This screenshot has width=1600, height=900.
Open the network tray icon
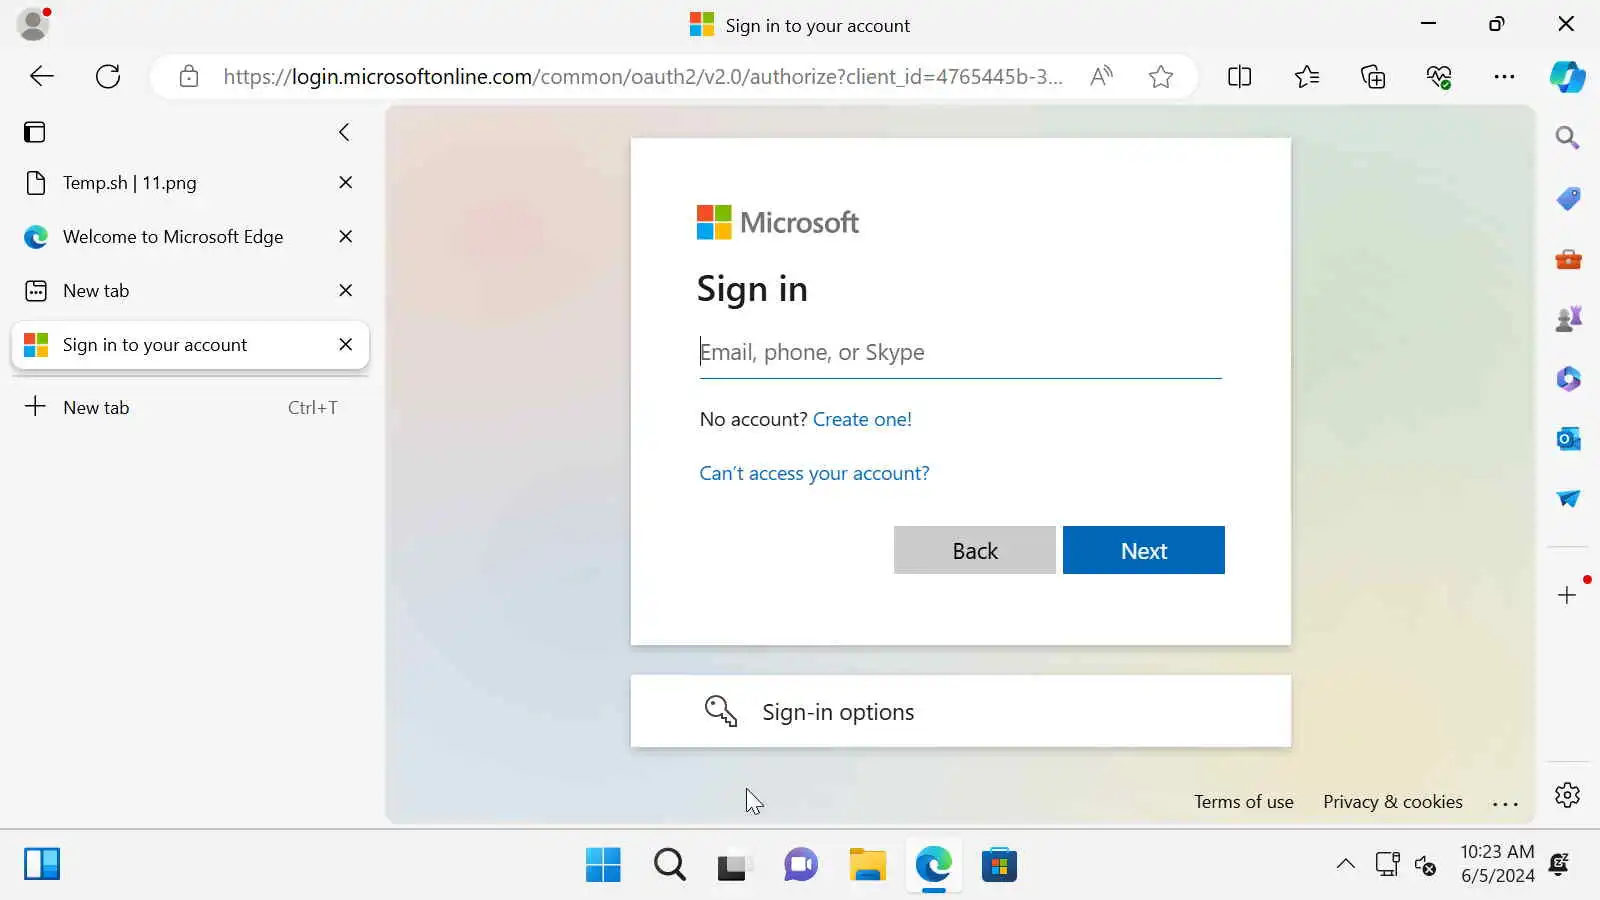[1386, 864]
